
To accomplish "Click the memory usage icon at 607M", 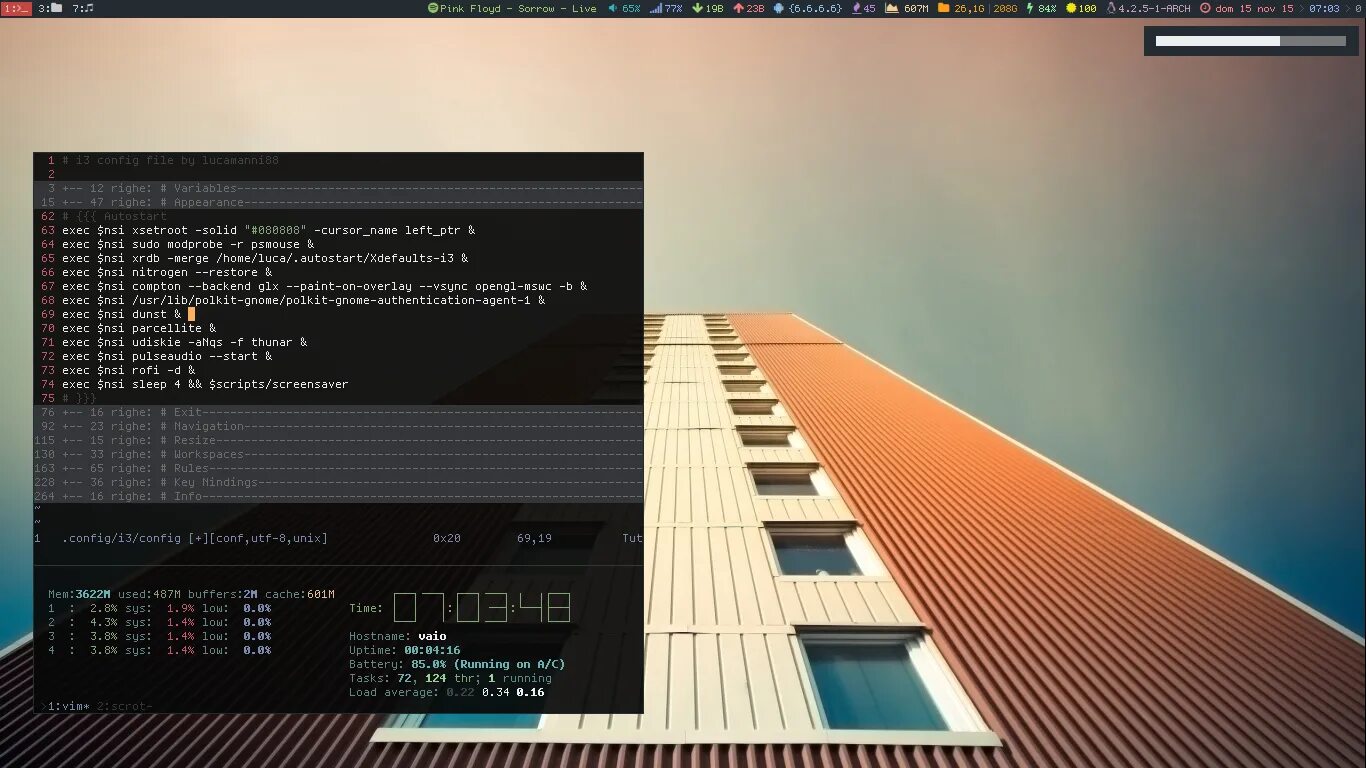I will [892, 8].
